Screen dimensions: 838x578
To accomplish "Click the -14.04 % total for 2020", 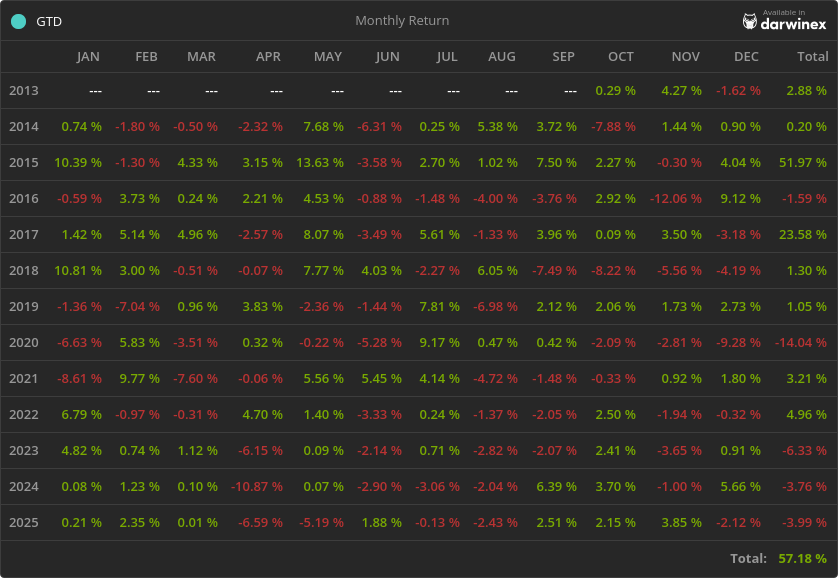I will [x=800, y=343].
